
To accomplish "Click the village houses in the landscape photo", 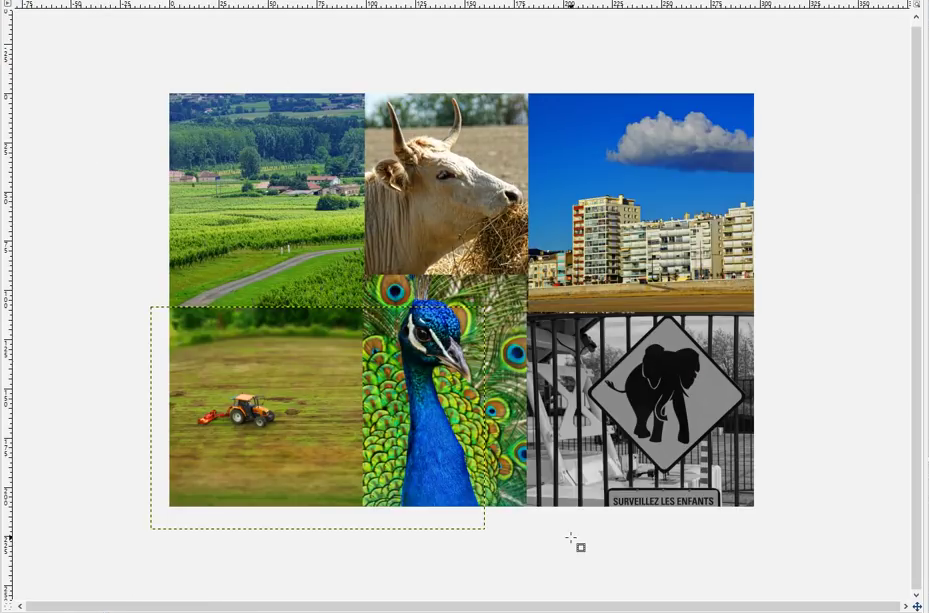I will tap(300, 184).
